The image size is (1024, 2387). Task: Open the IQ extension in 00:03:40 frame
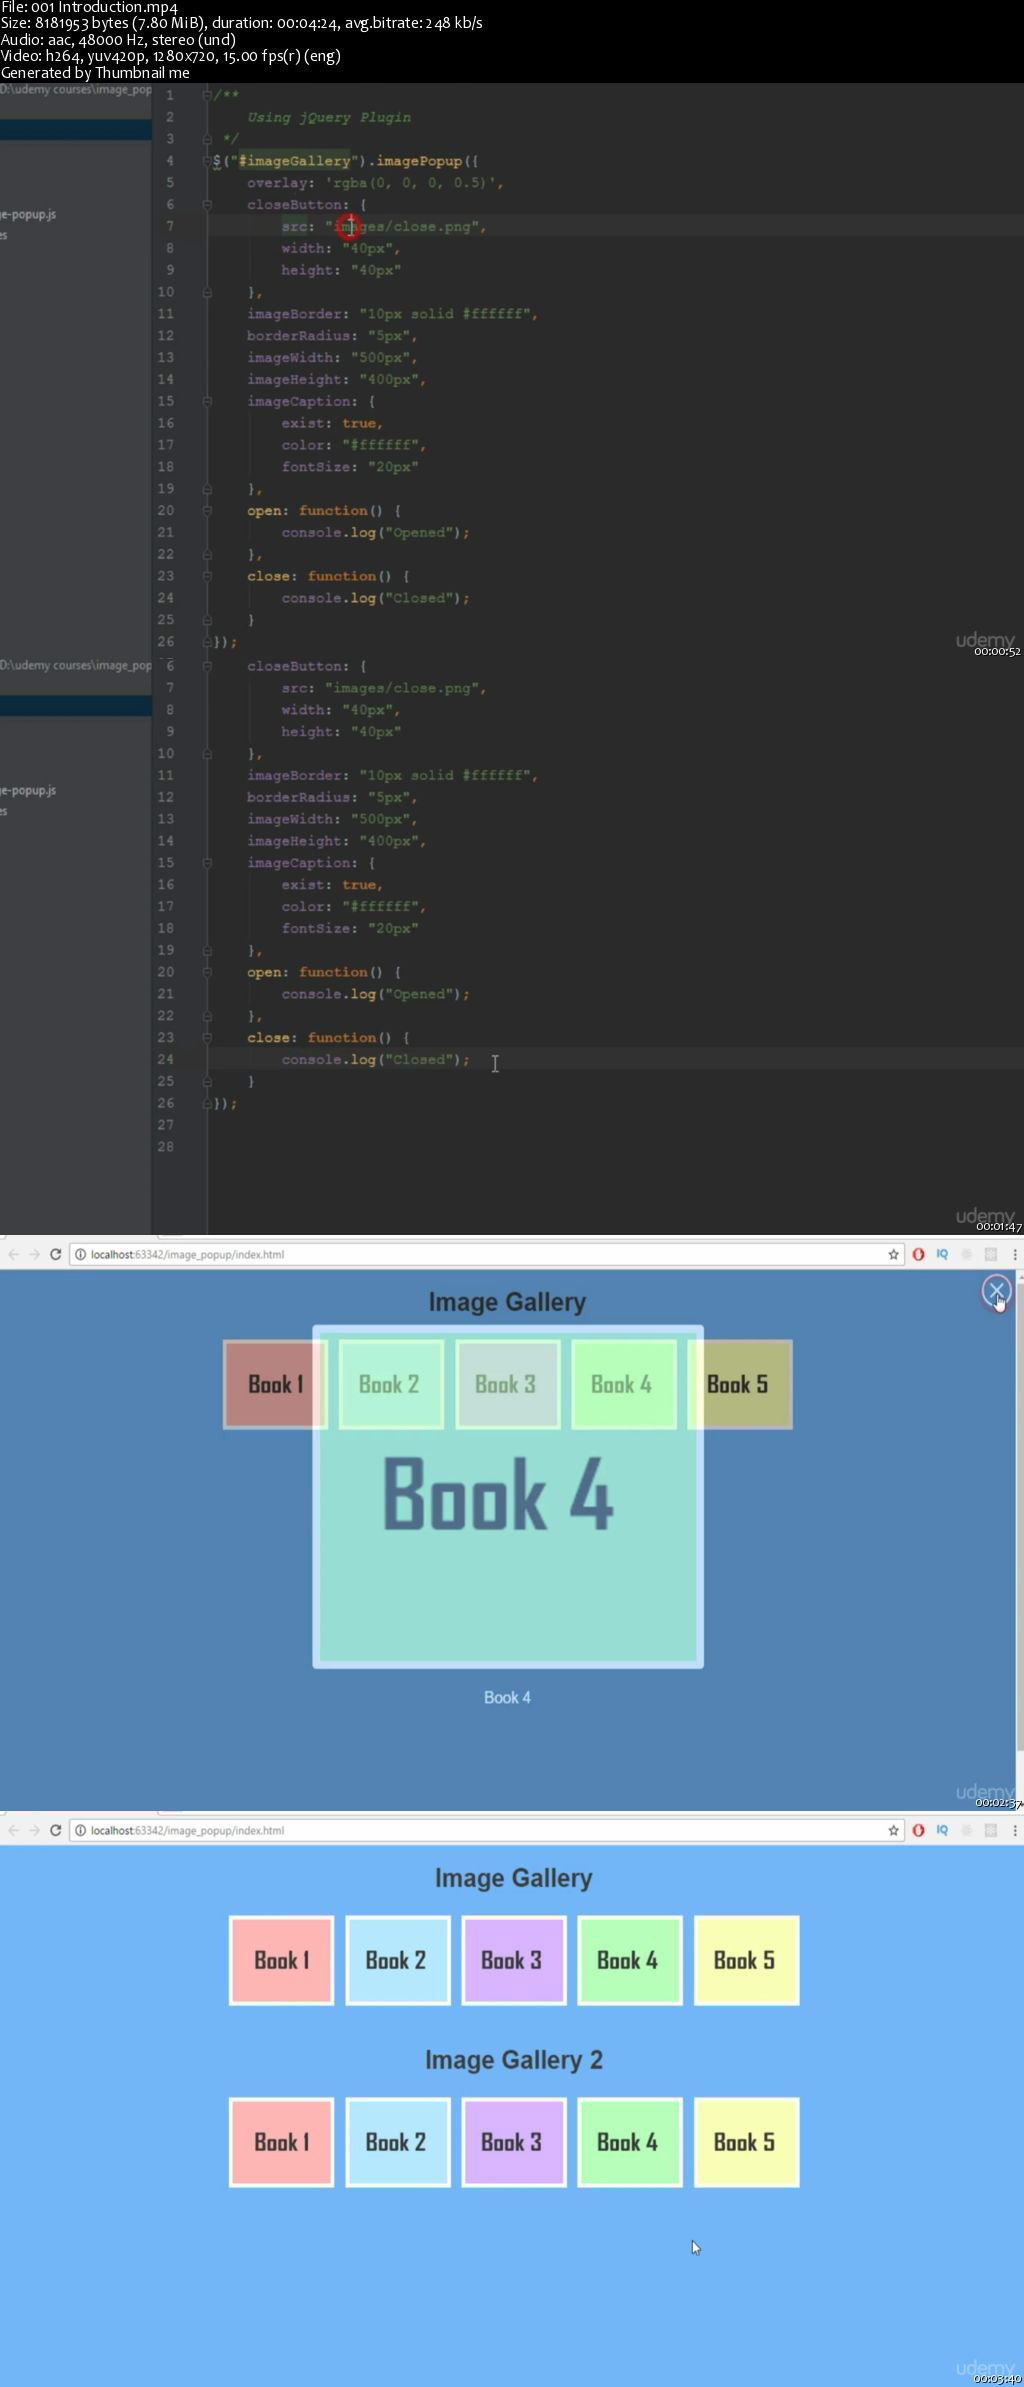[x=942, y=1830]
